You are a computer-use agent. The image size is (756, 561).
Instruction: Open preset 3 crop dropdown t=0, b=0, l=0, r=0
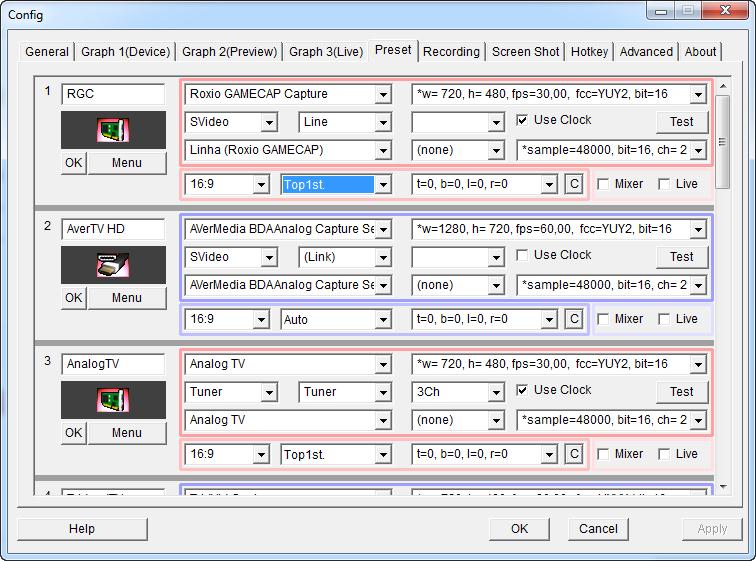[x=484, y=454]
